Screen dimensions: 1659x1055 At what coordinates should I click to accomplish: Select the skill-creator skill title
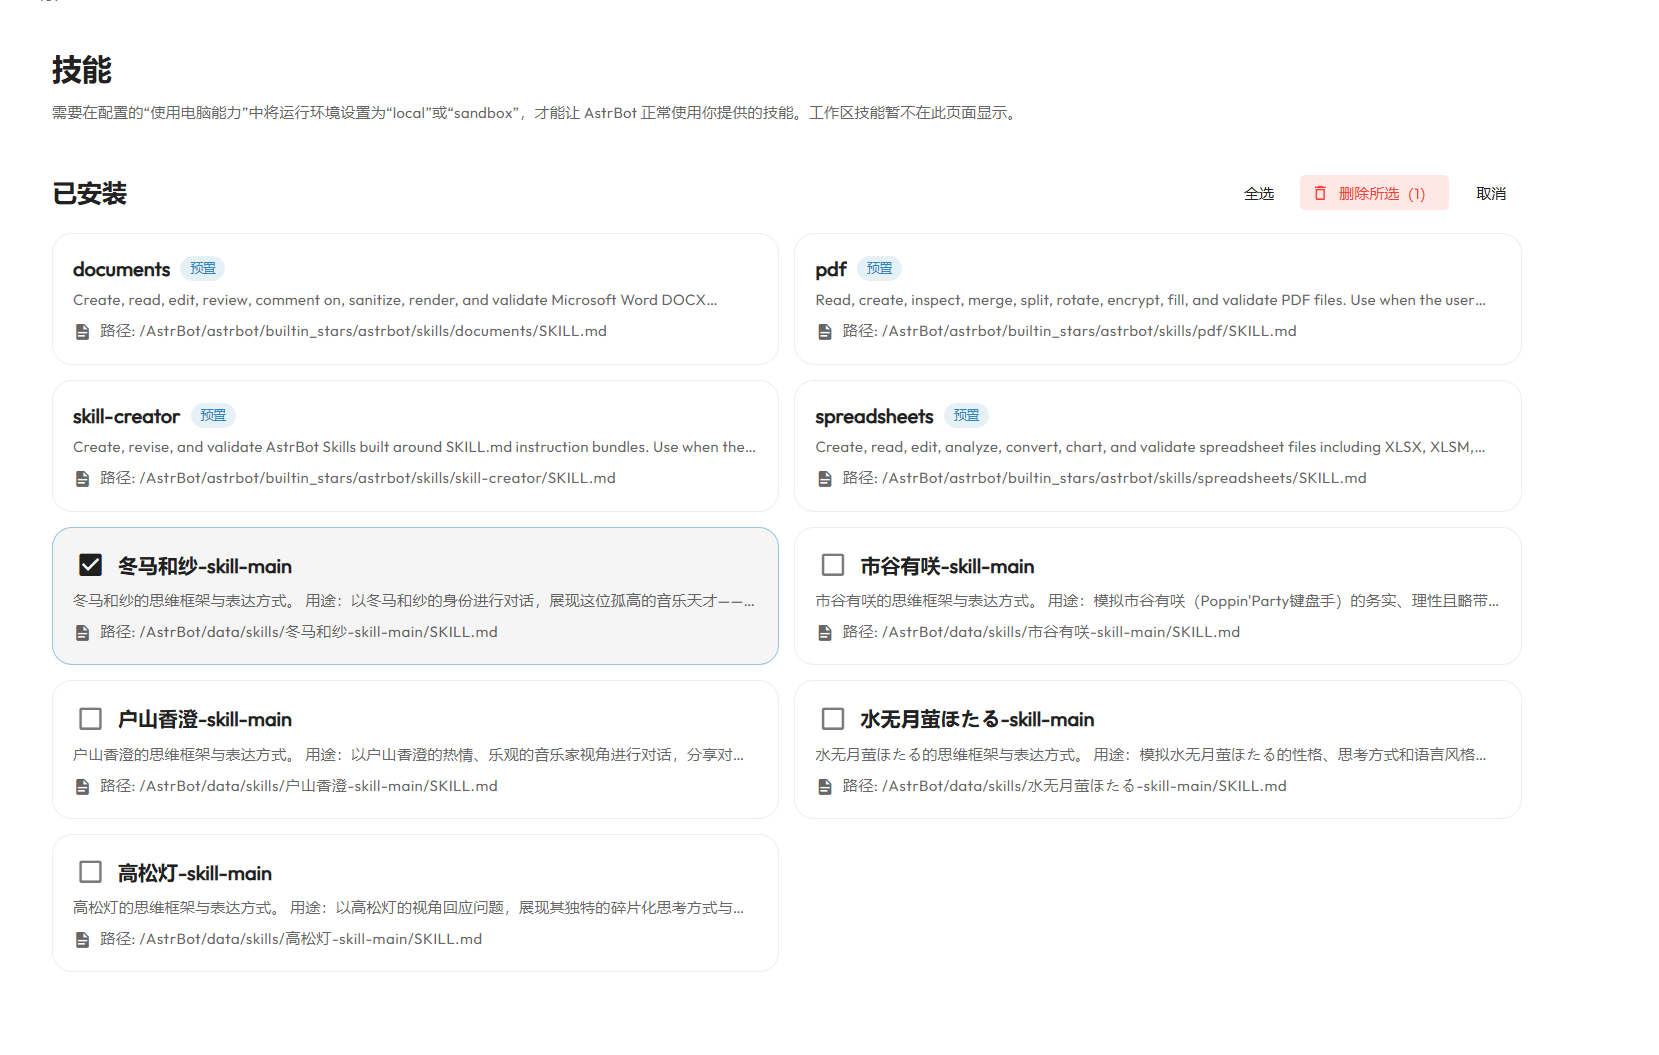point(126,416)
